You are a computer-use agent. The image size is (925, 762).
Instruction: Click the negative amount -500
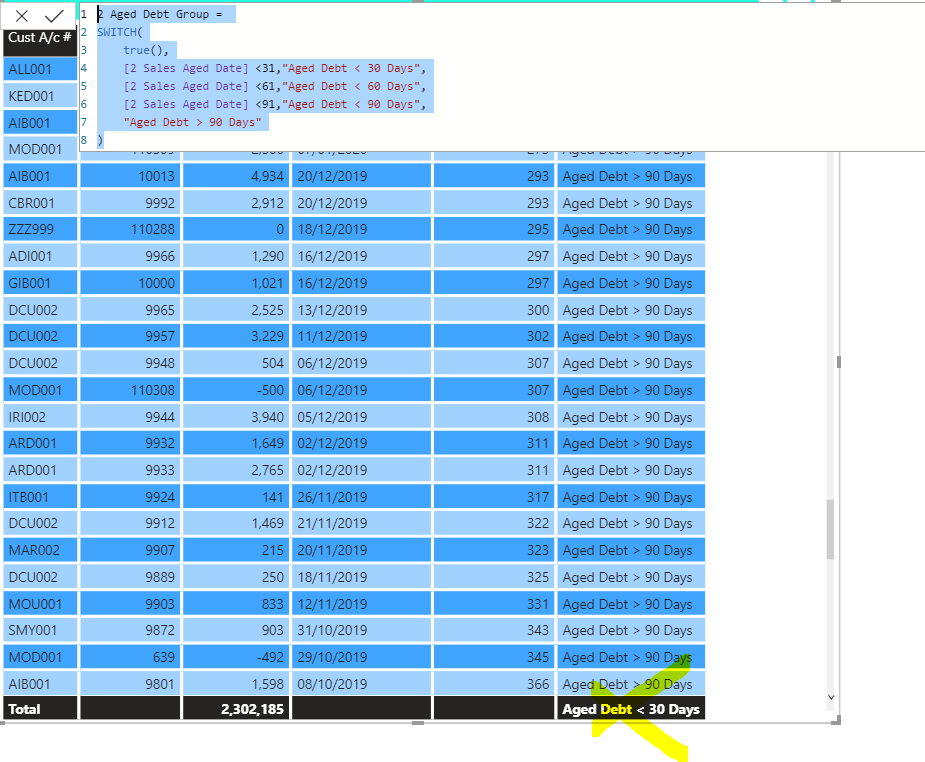[x=236, y=390]
